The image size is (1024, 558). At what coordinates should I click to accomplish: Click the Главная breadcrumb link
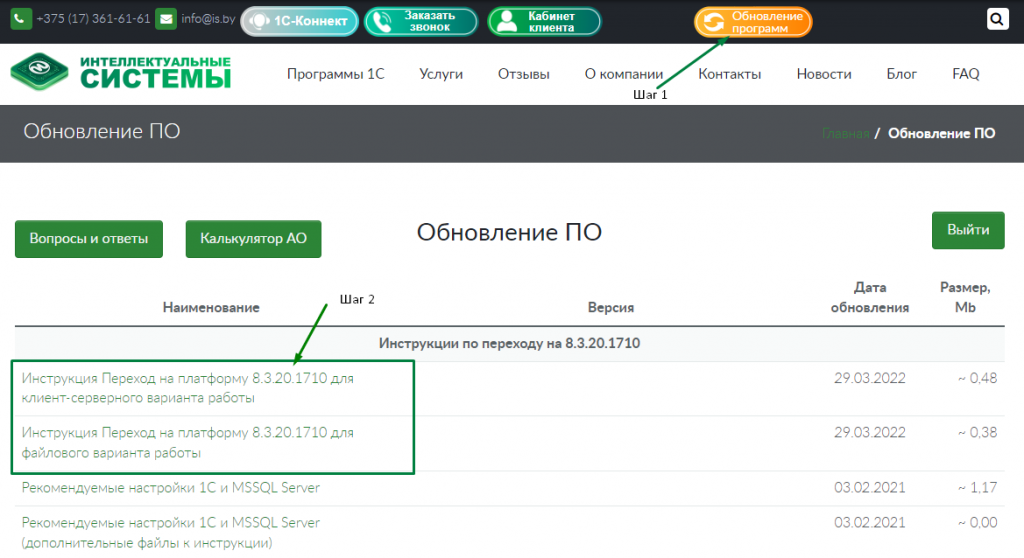point(845,133)
